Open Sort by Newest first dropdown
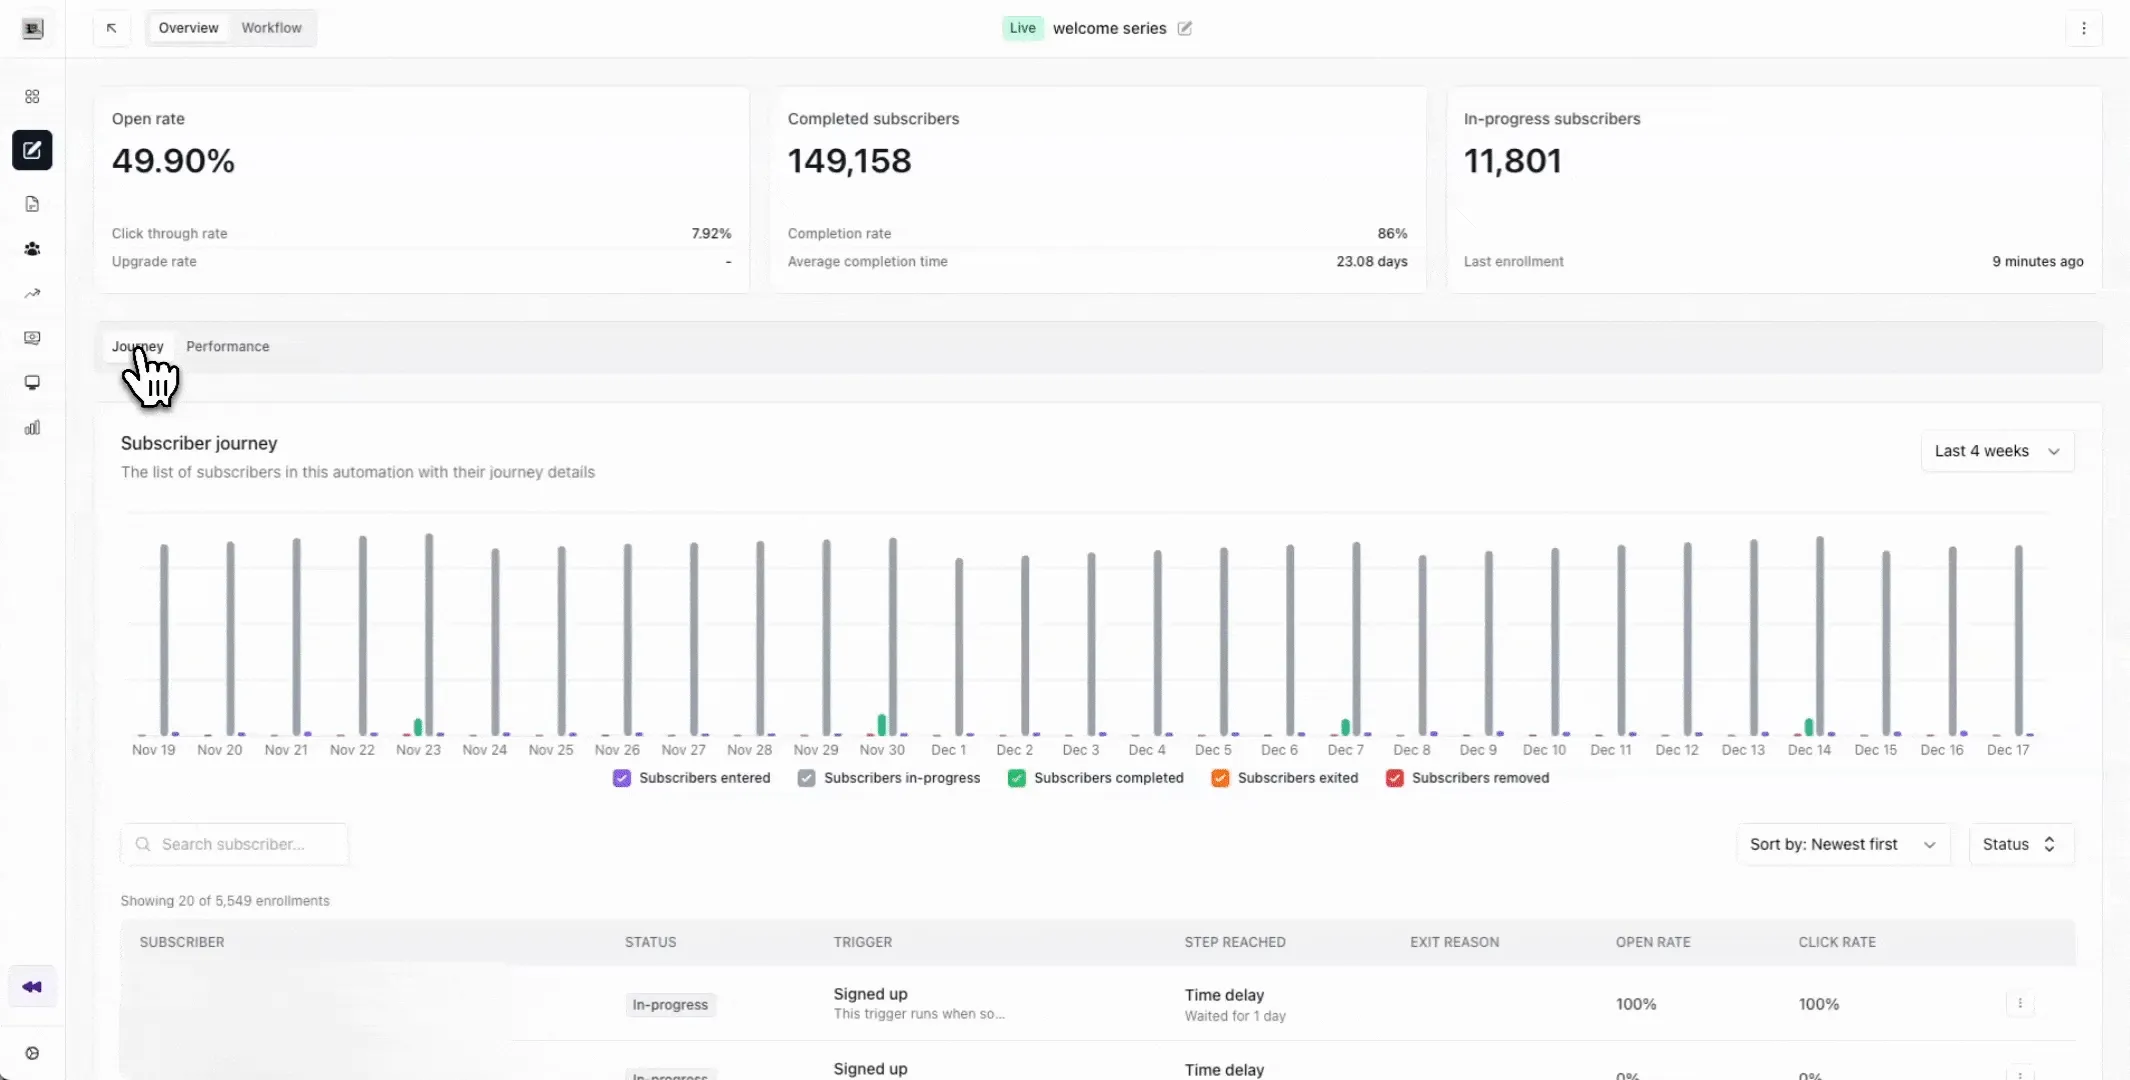 click(1842, 844)
